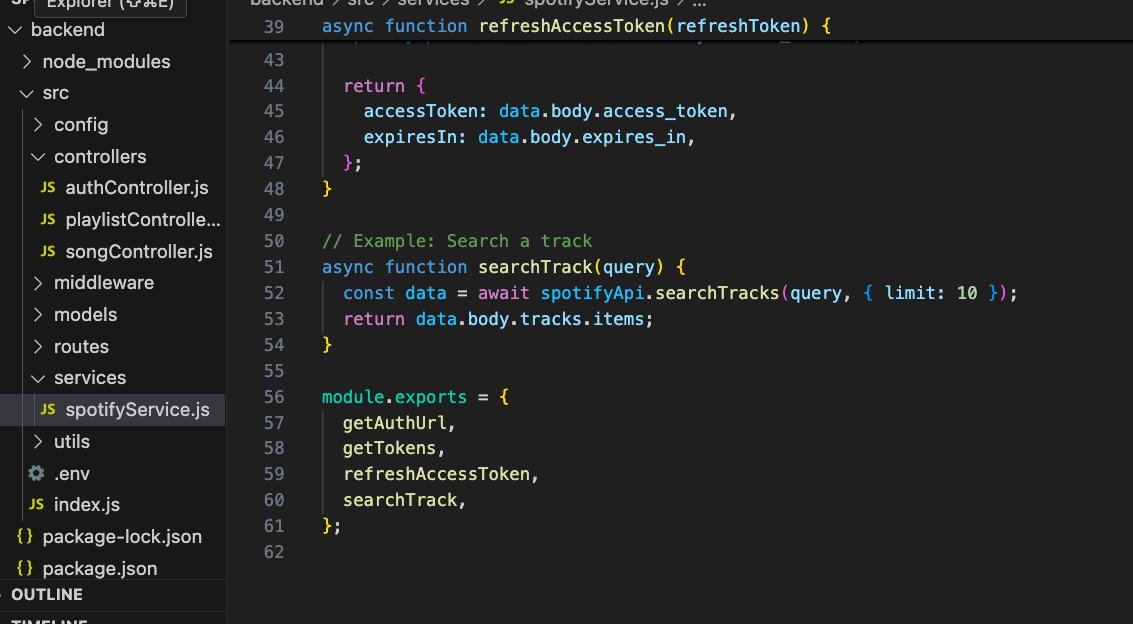Click refreshAccessToken export on line 59
The height and width of the screenshot is (624, 1133).
436,474
